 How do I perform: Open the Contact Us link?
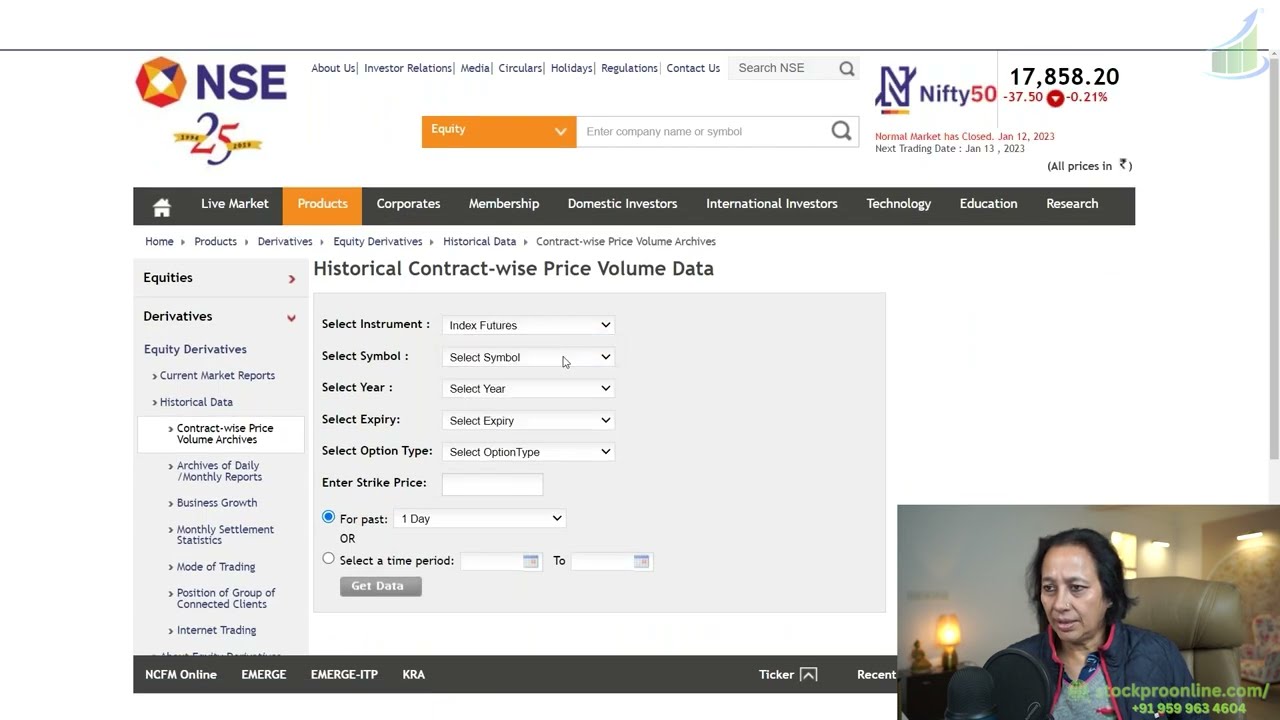point(693,68)
